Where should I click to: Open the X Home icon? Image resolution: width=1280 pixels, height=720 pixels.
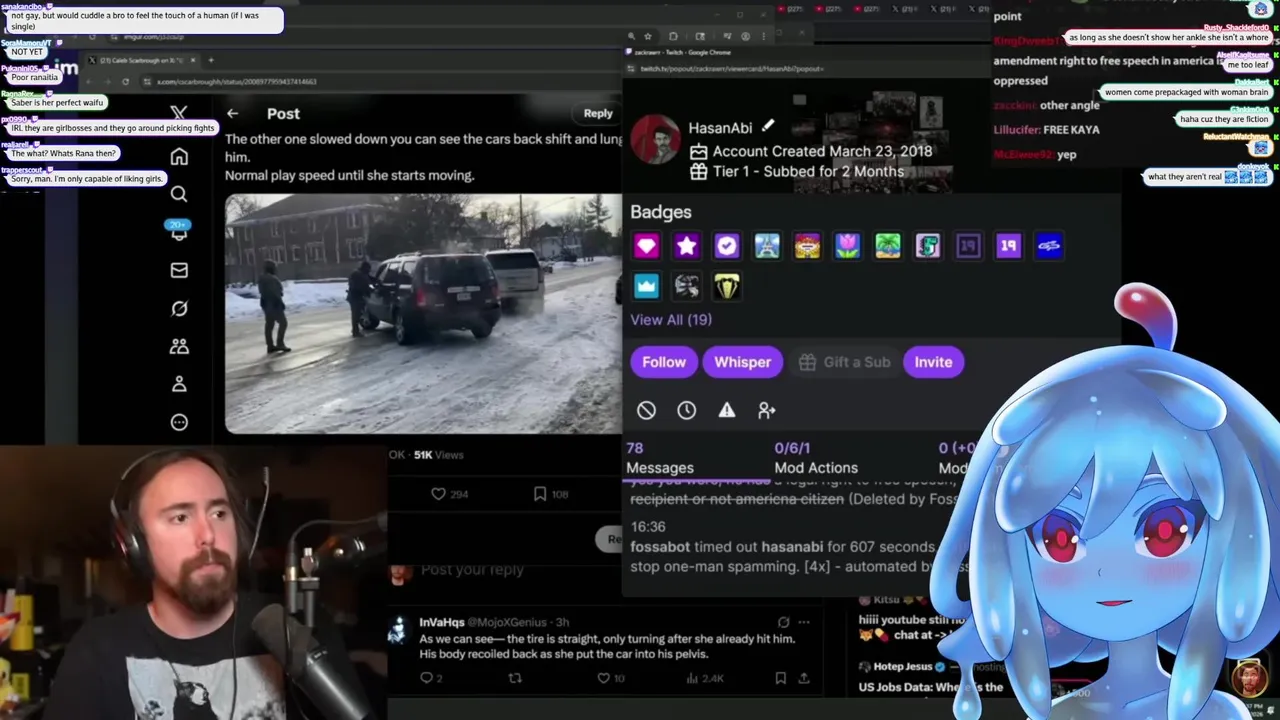179,157
